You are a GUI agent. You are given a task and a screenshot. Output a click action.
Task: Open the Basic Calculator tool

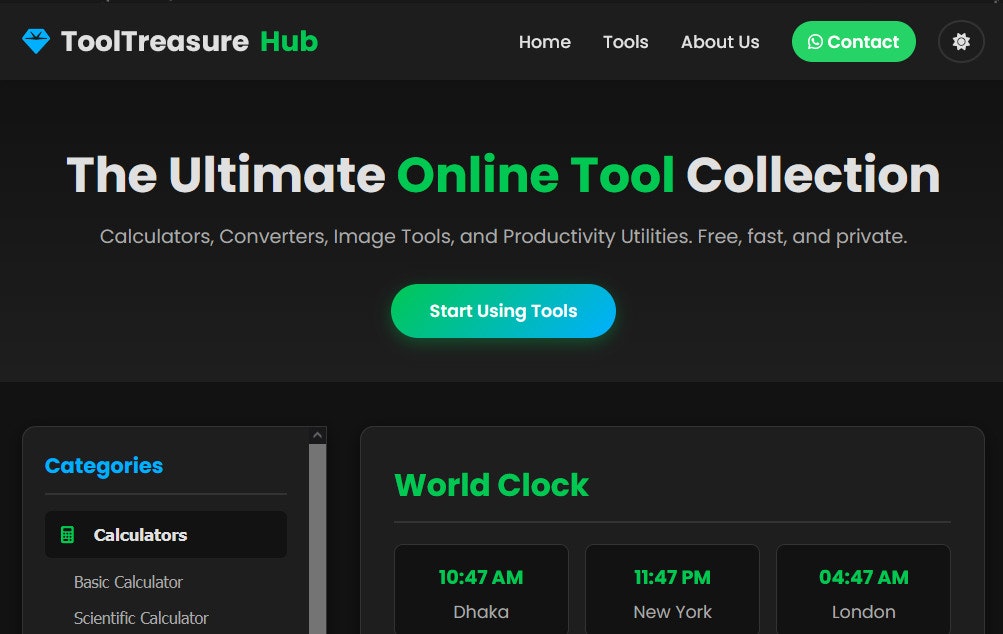pos(128,582)
